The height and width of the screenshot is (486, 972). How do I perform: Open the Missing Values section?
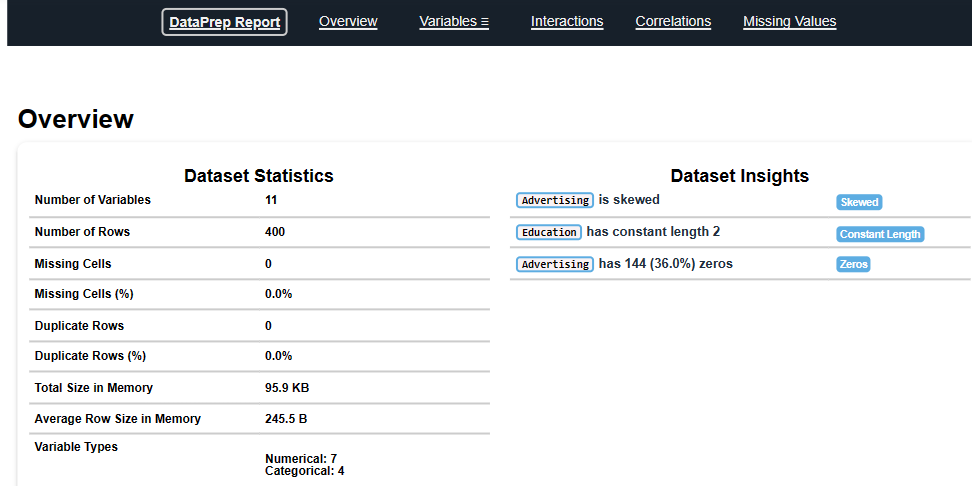click(789, 21)
